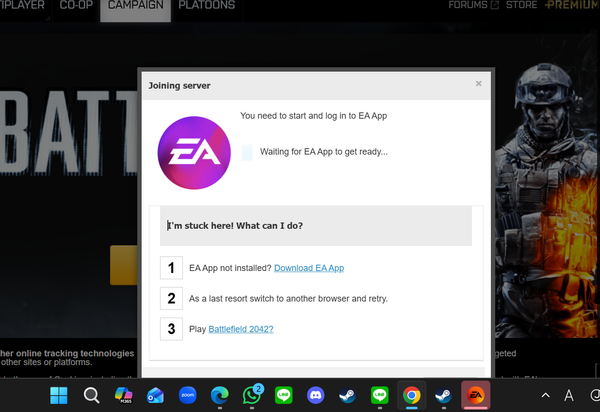Expand the hidden system tray icons
Image resolution: width=600 pixels, height=412 pixels.
[546, 395]
